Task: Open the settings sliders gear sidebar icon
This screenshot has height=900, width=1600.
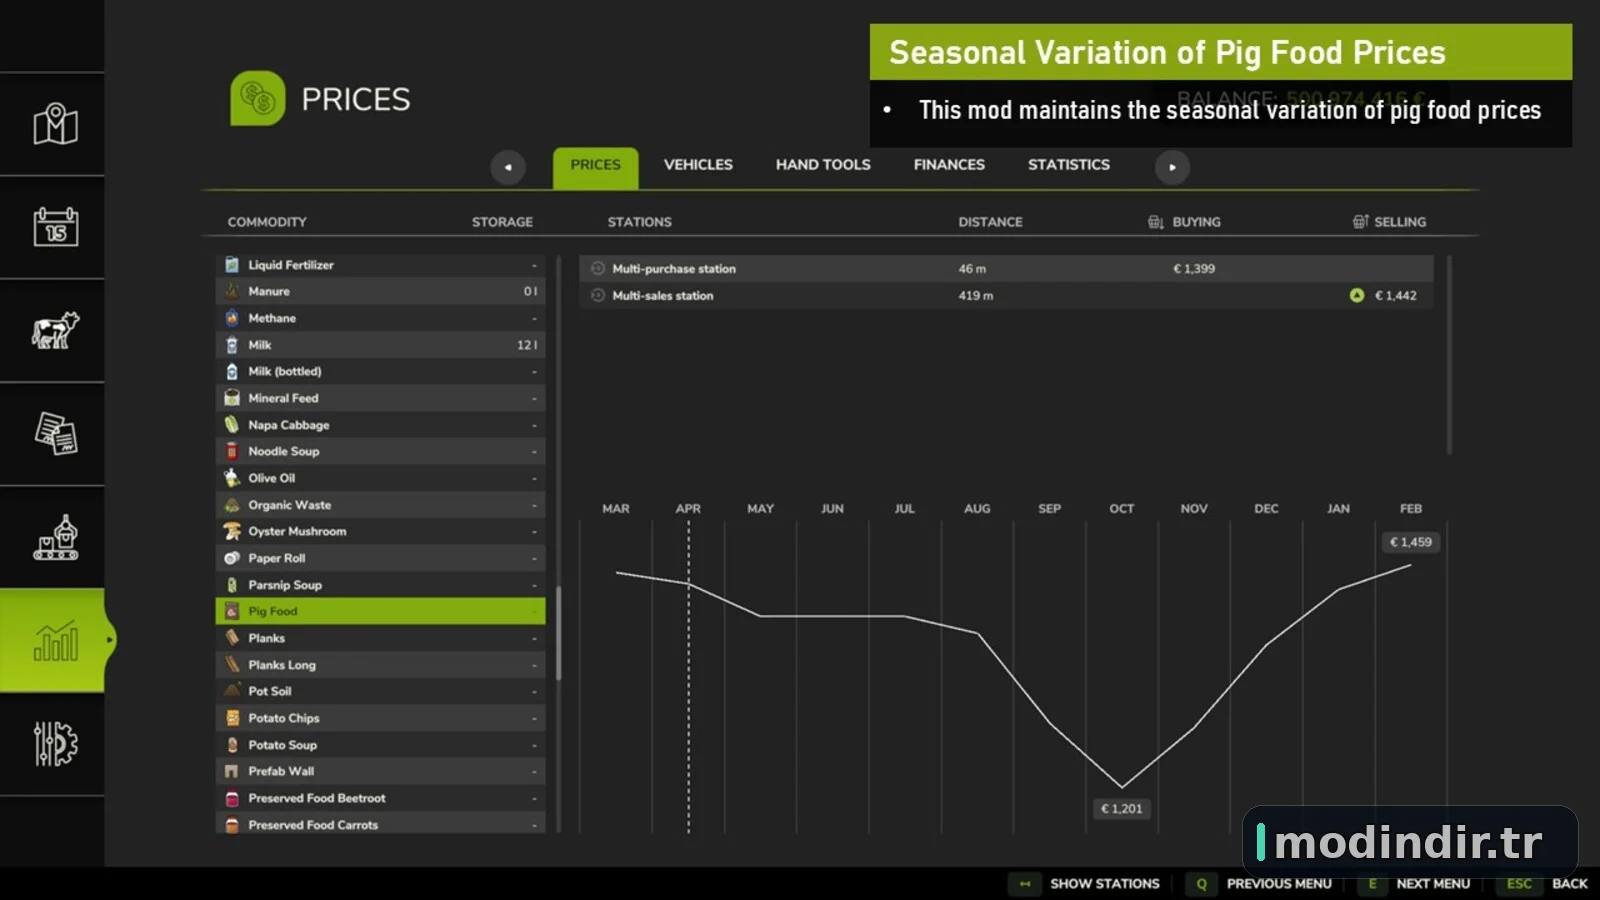Action: (x=55, y=744)
